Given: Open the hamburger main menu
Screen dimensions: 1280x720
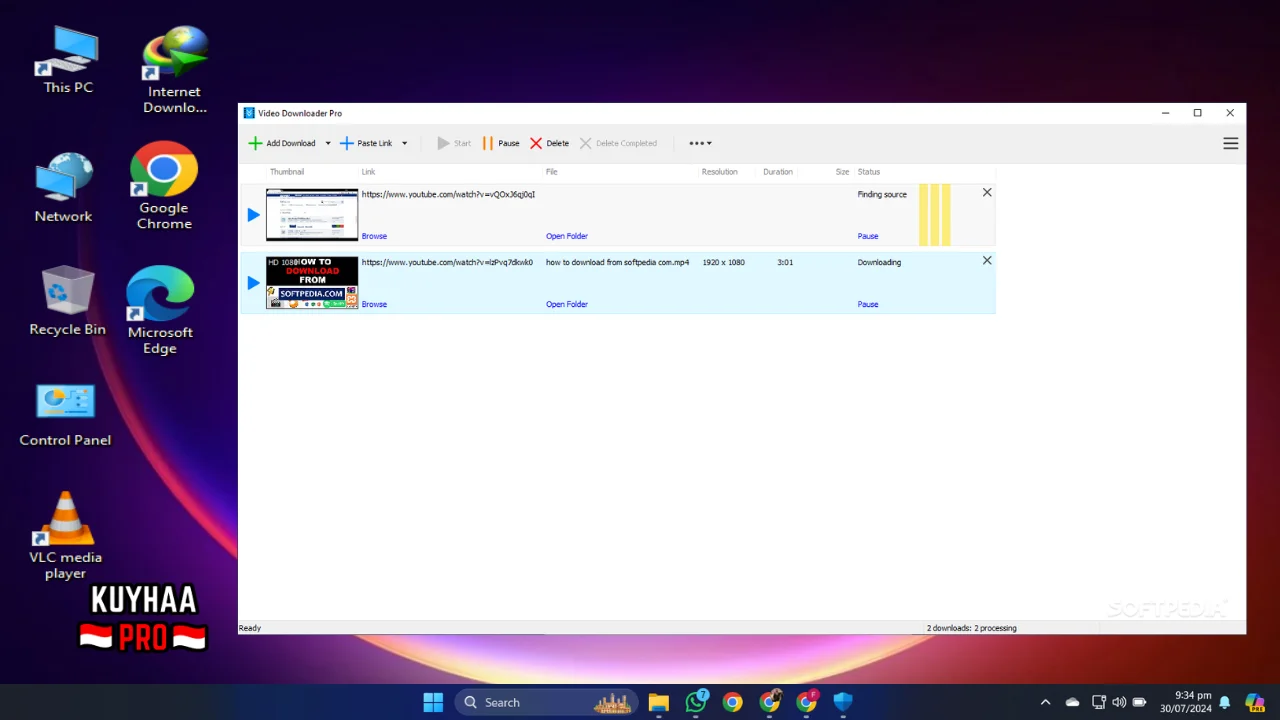Looking at the screenshot, I should pyautogui.click(x=1231, y=143).
